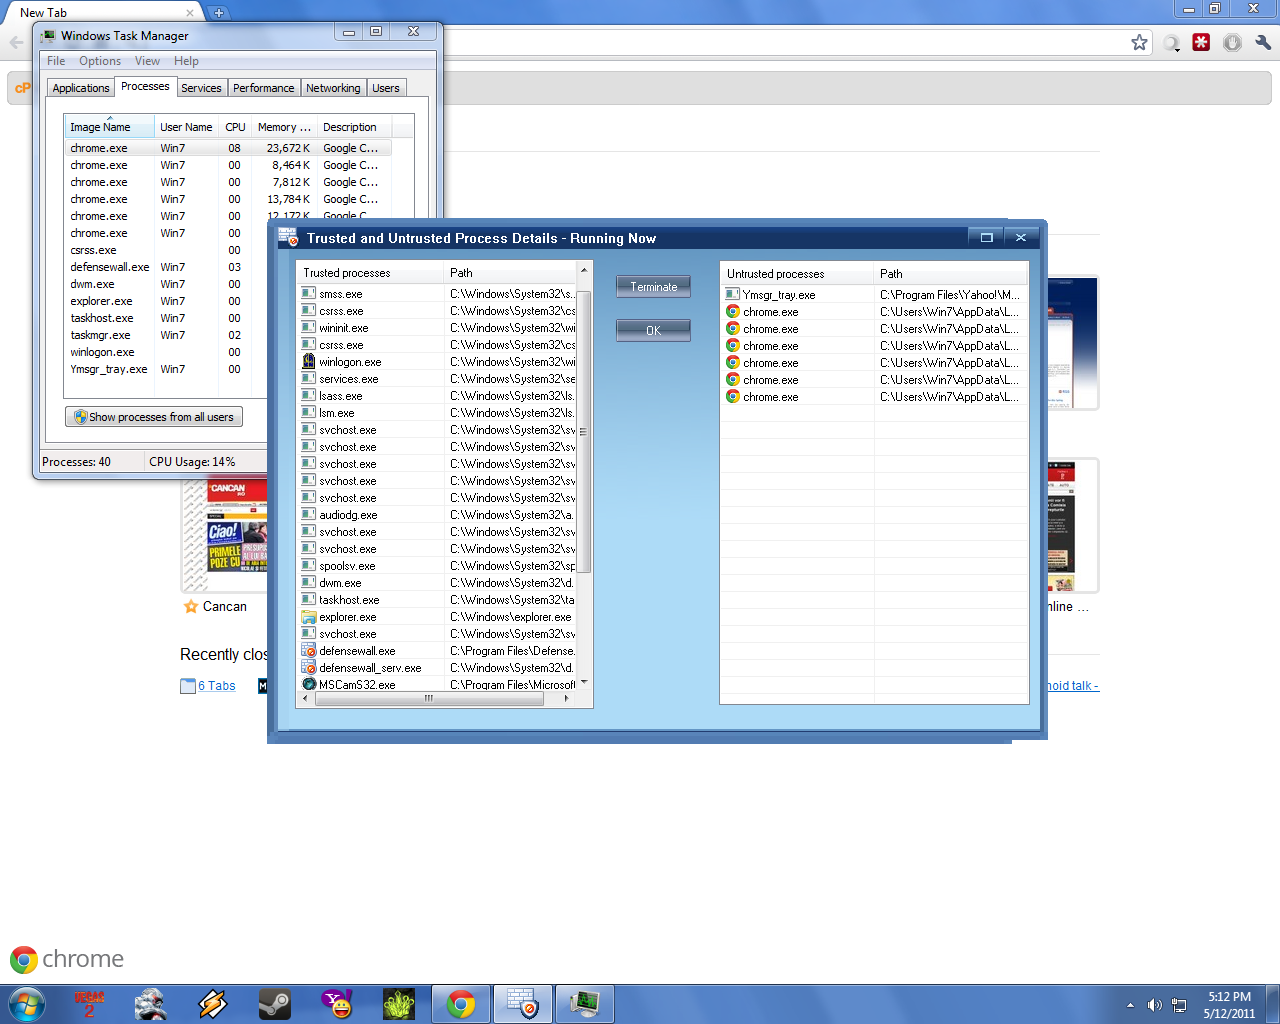Screen dimensions: 1280x1024
Task: Open the Windows Start menu orb
Action: click(x=27, y=1004)
